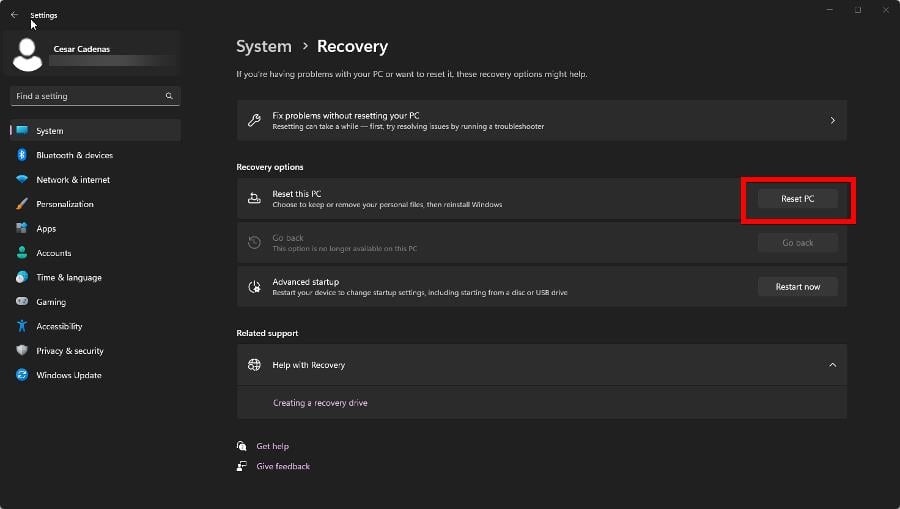Screen dimensions: 900x509
Task: Minimize the Settings window
Action: [x=829, y=10]
